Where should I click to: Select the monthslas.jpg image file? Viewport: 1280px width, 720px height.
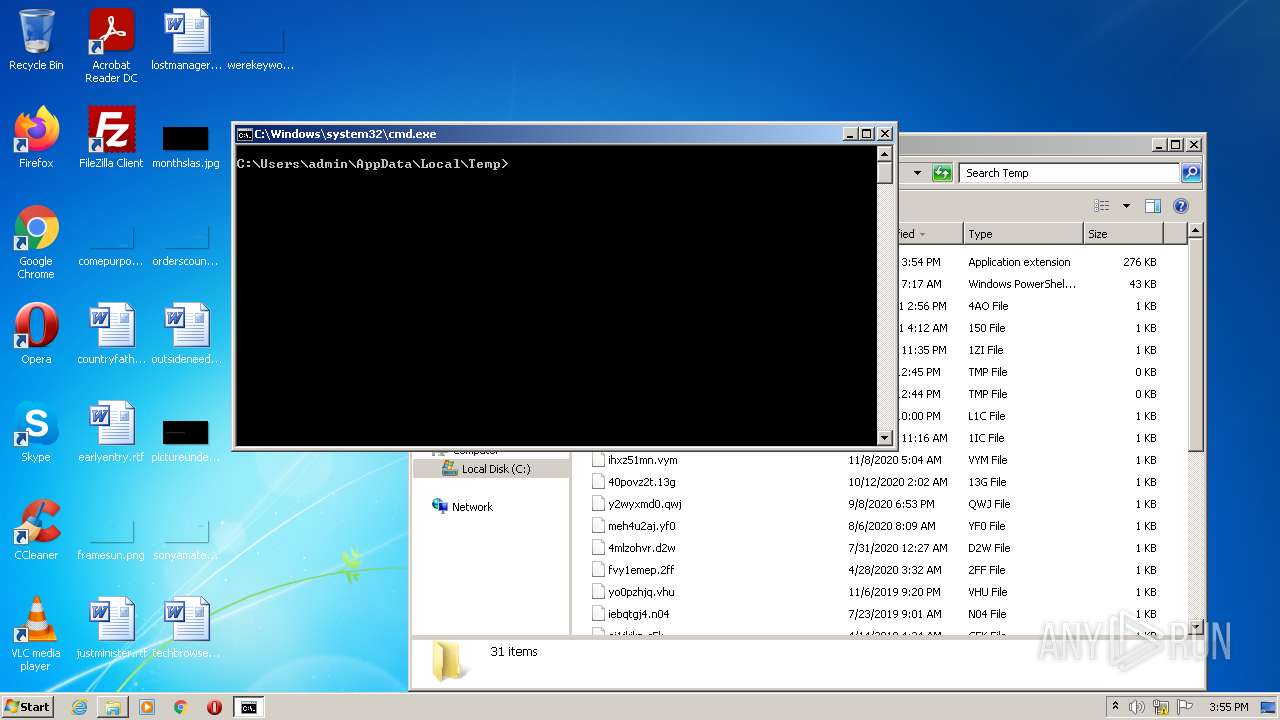(x=186, y=145)
